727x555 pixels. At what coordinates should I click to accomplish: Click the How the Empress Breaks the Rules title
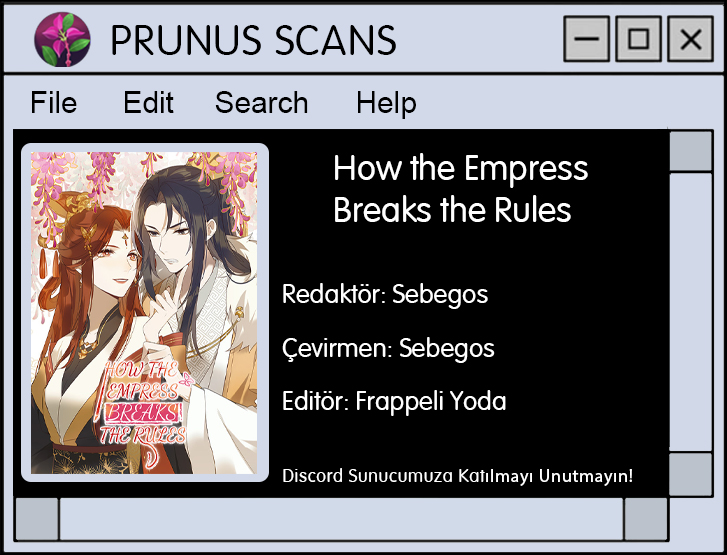460,189
